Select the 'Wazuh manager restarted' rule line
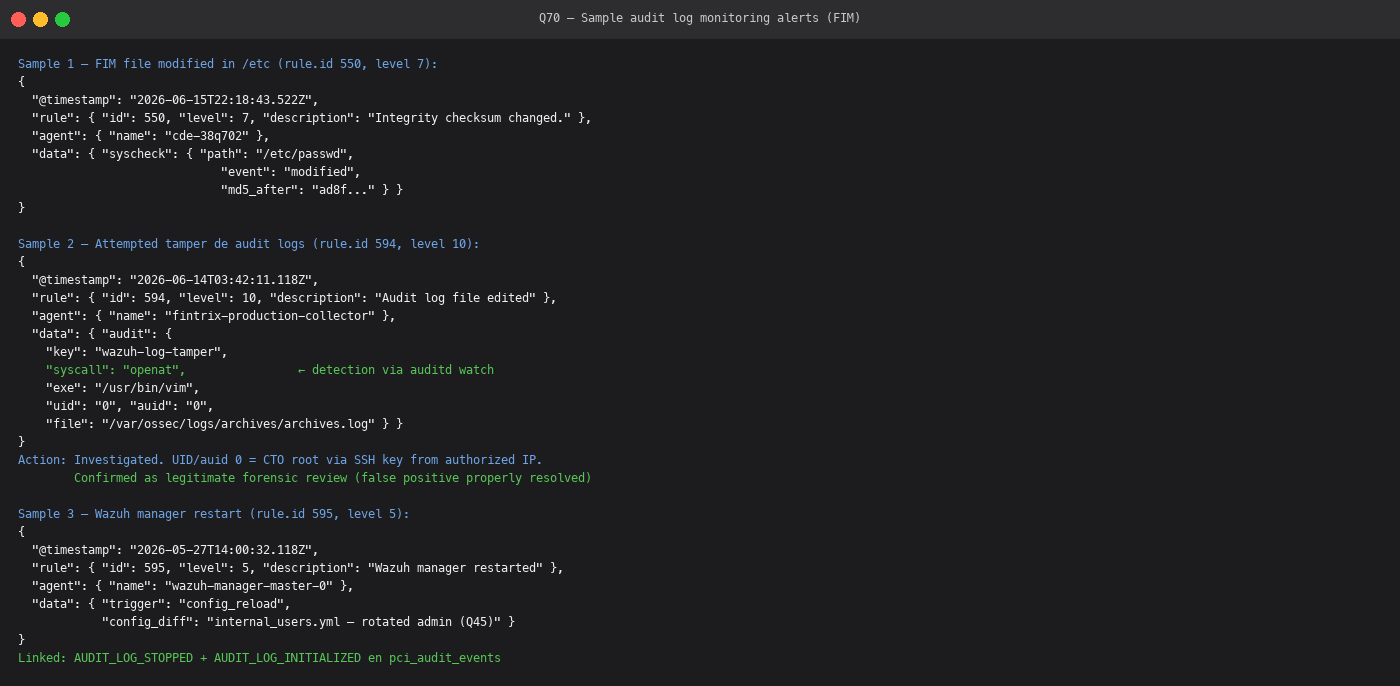This screenshot has width=1400, height=686. 298,568
